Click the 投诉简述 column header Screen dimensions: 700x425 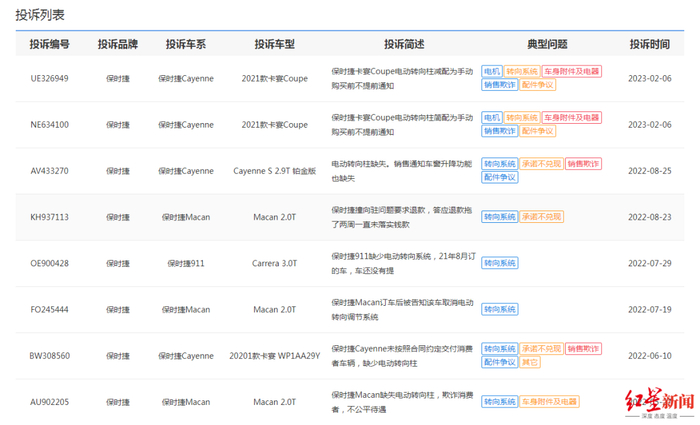click(404, 44)
